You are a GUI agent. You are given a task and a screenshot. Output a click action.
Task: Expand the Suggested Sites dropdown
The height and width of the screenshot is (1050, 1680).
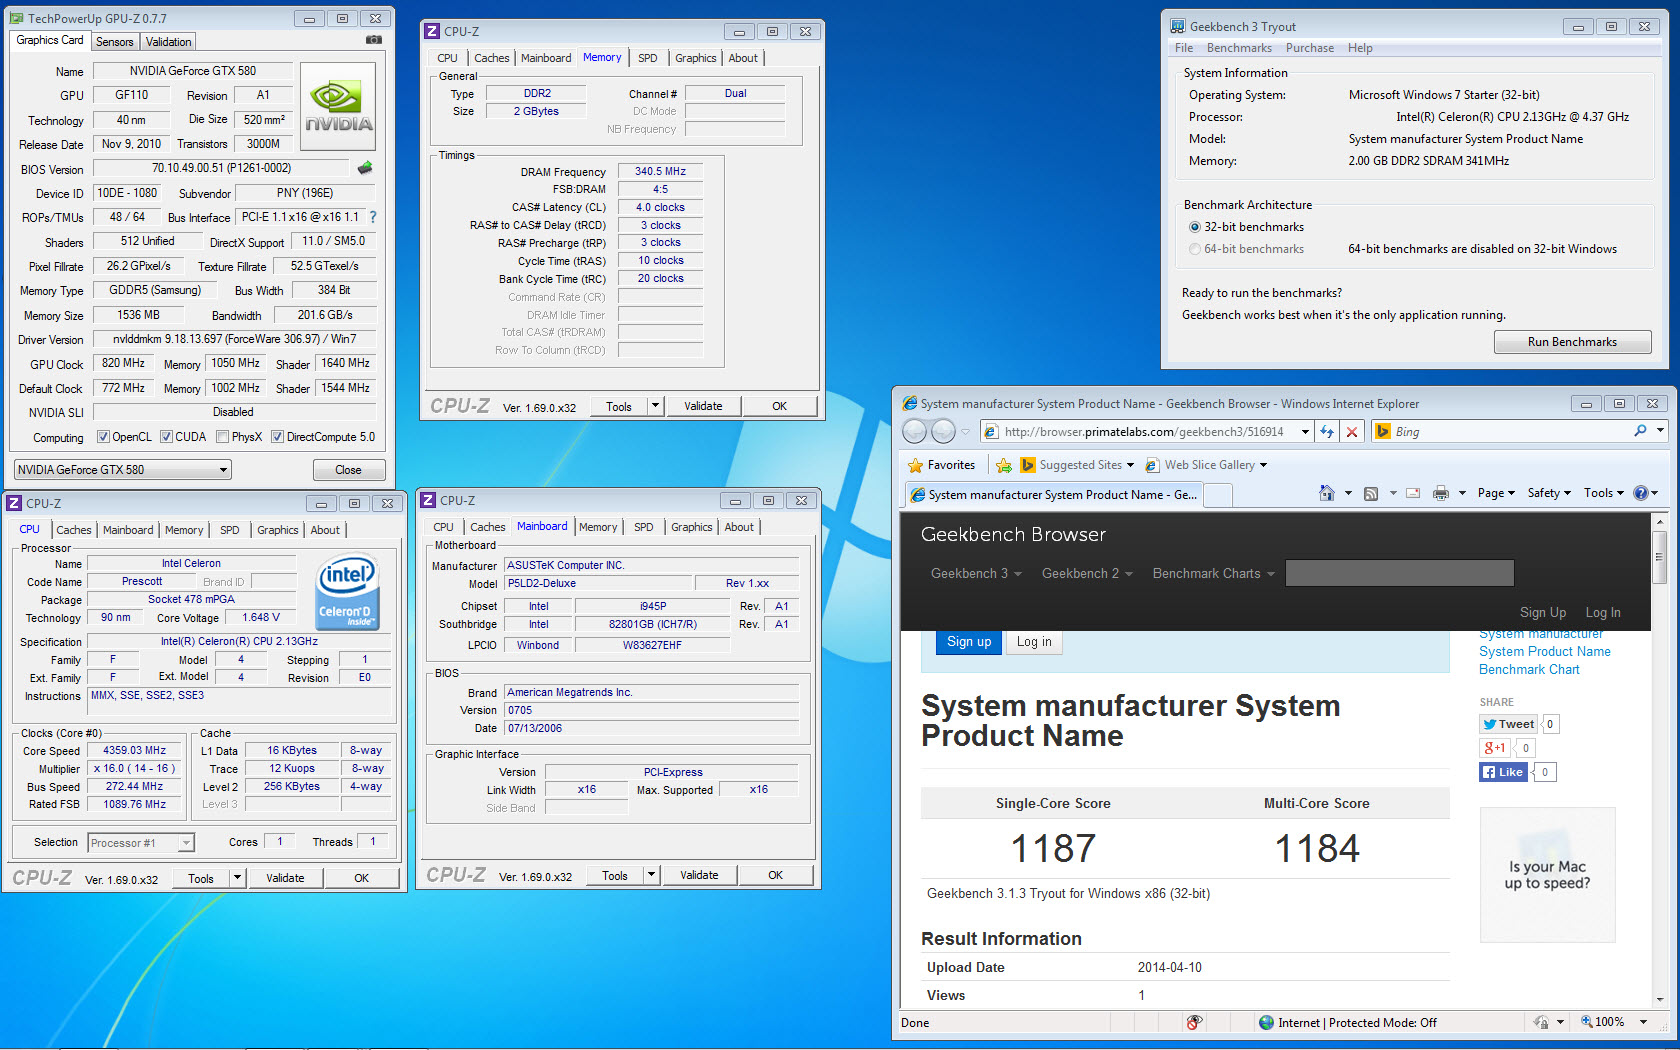pos(1130,465)
